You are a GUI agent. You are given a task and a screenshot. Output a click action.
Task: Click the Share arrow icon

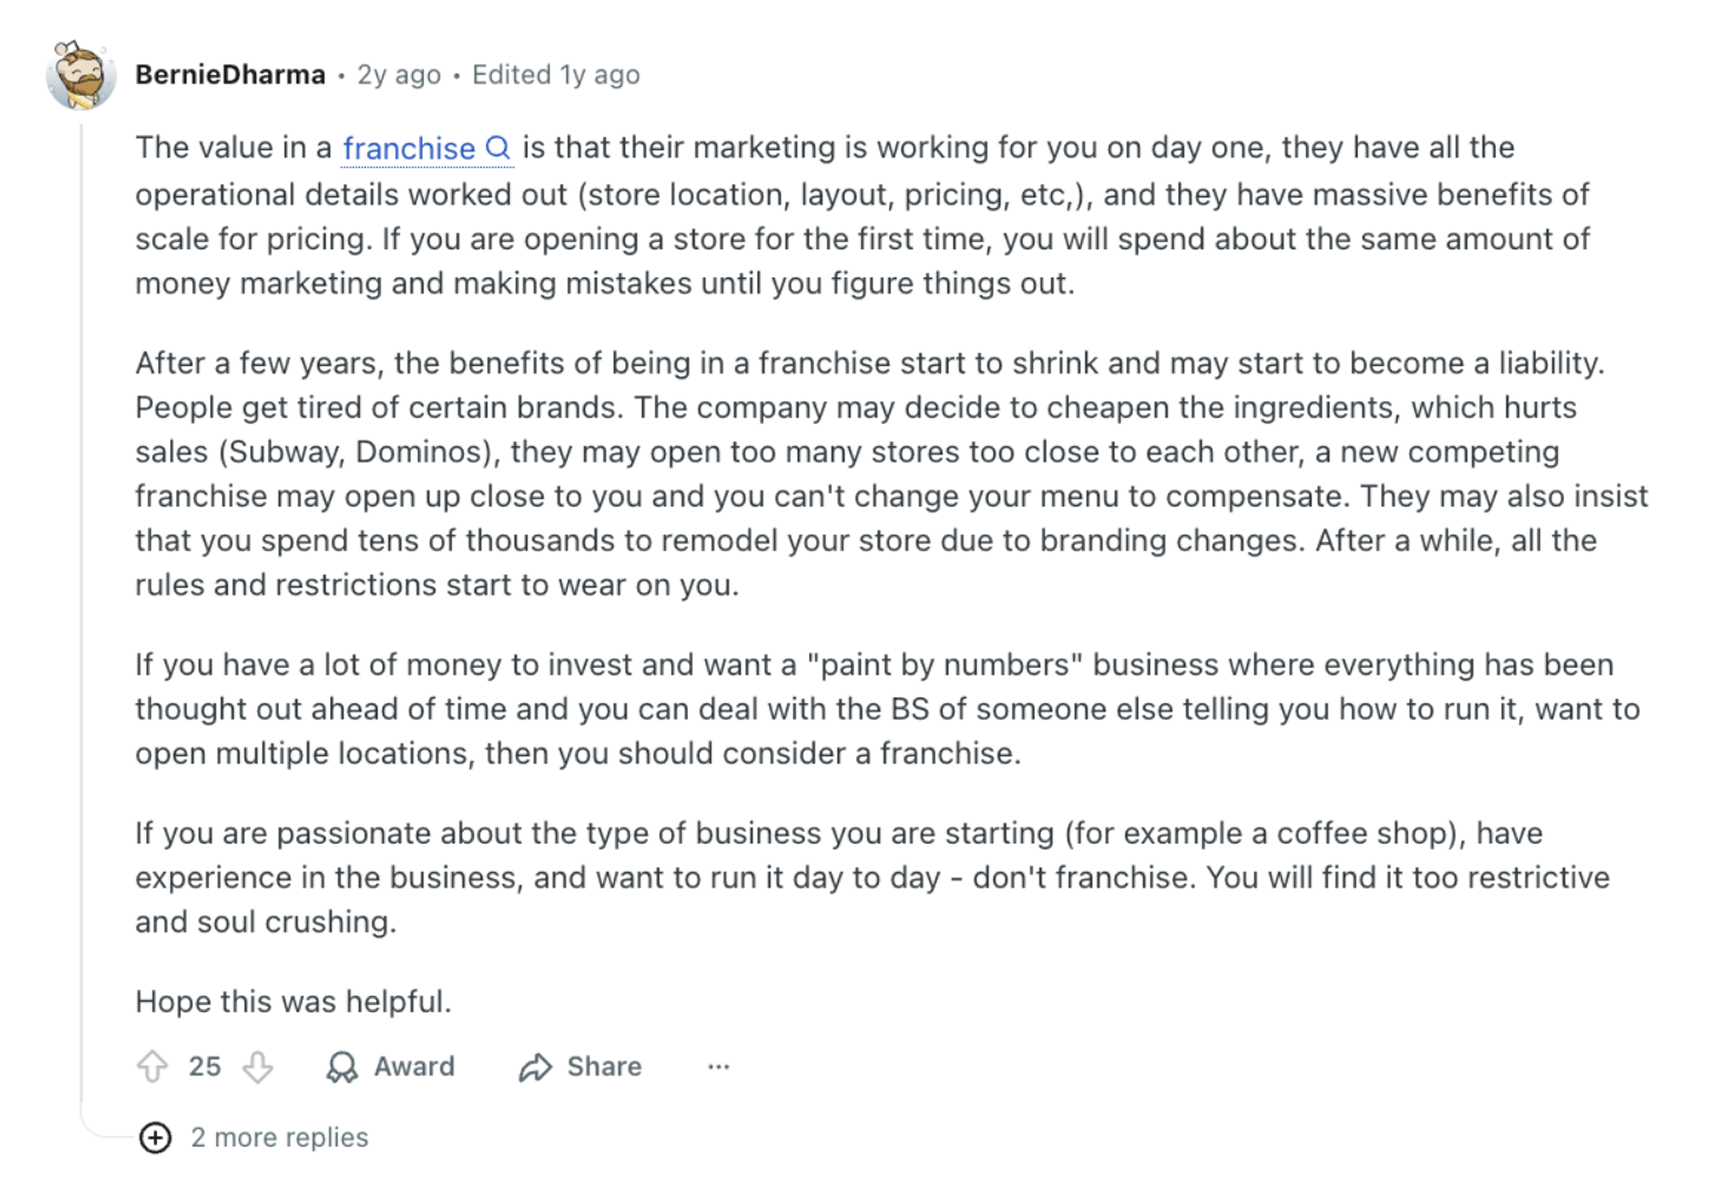(x=536, y=1066)
